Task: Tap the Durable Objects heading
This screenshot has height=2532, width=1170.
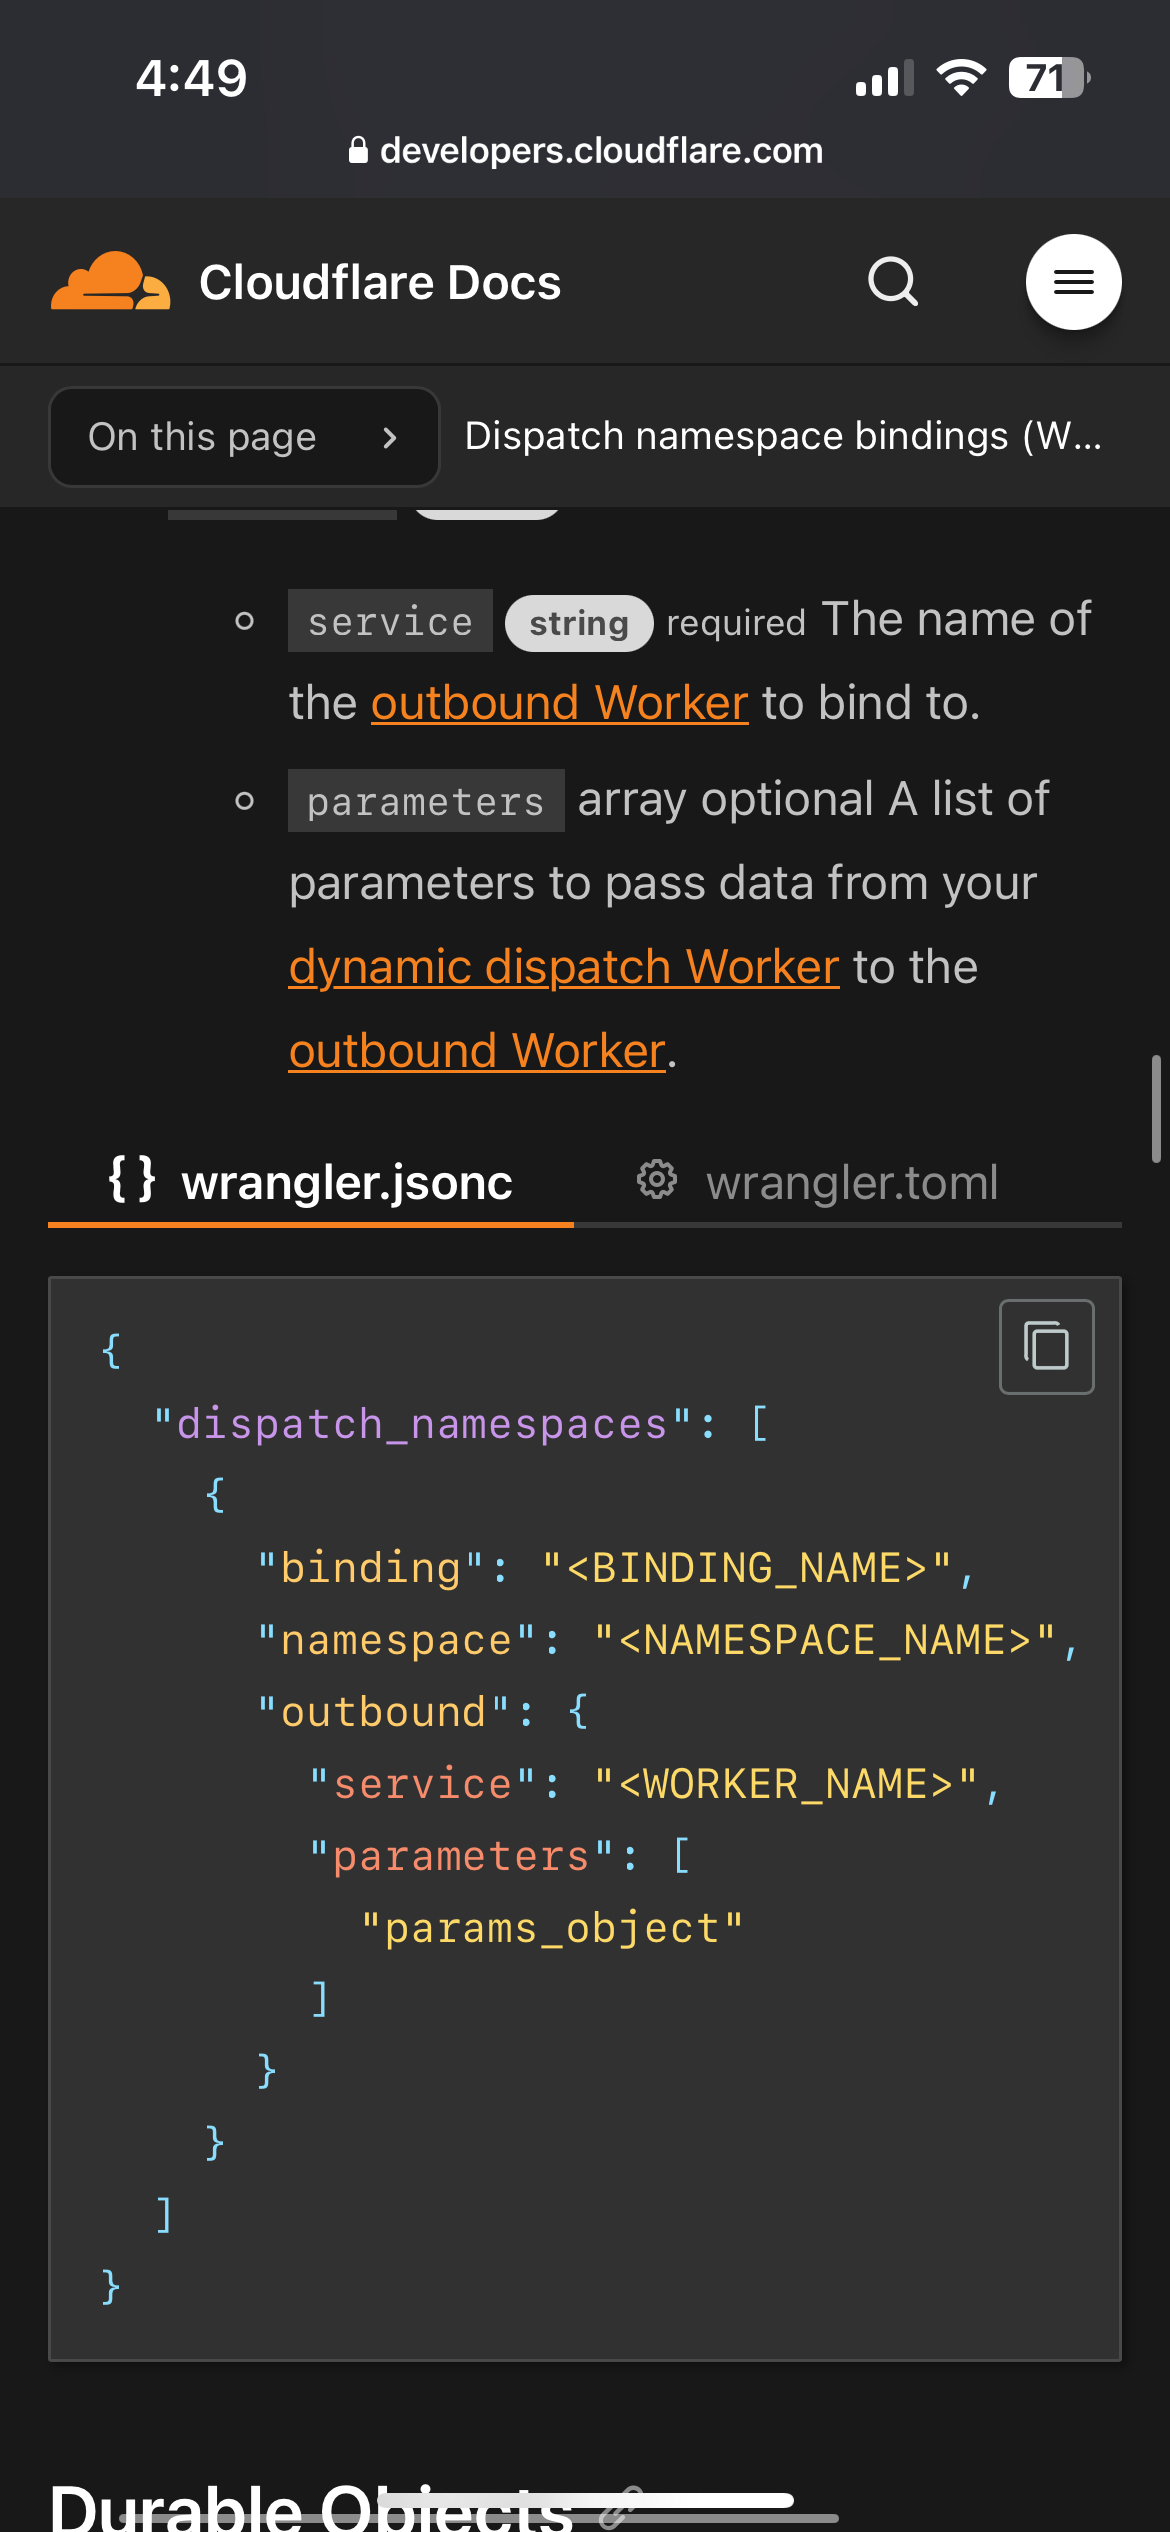Action: coord(310,2508)
